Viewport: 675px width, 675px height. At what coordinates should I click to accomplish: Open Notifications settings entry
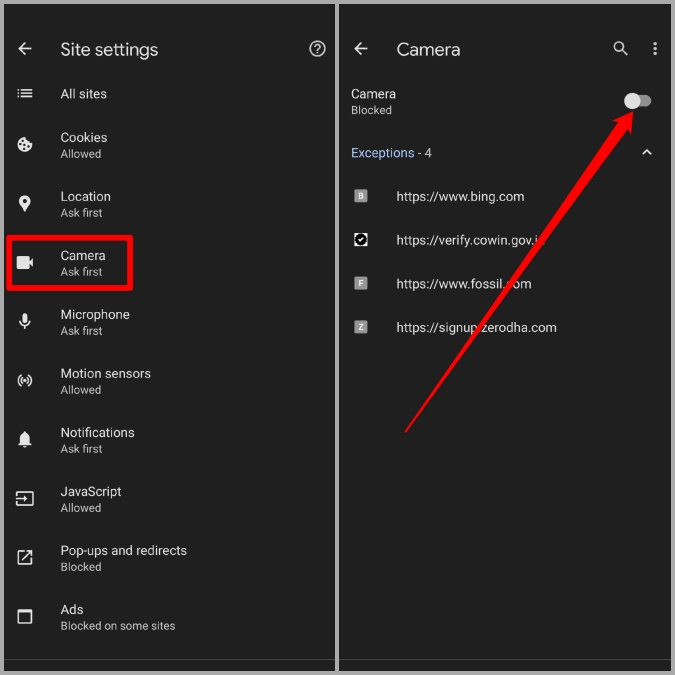pos(169,440)
